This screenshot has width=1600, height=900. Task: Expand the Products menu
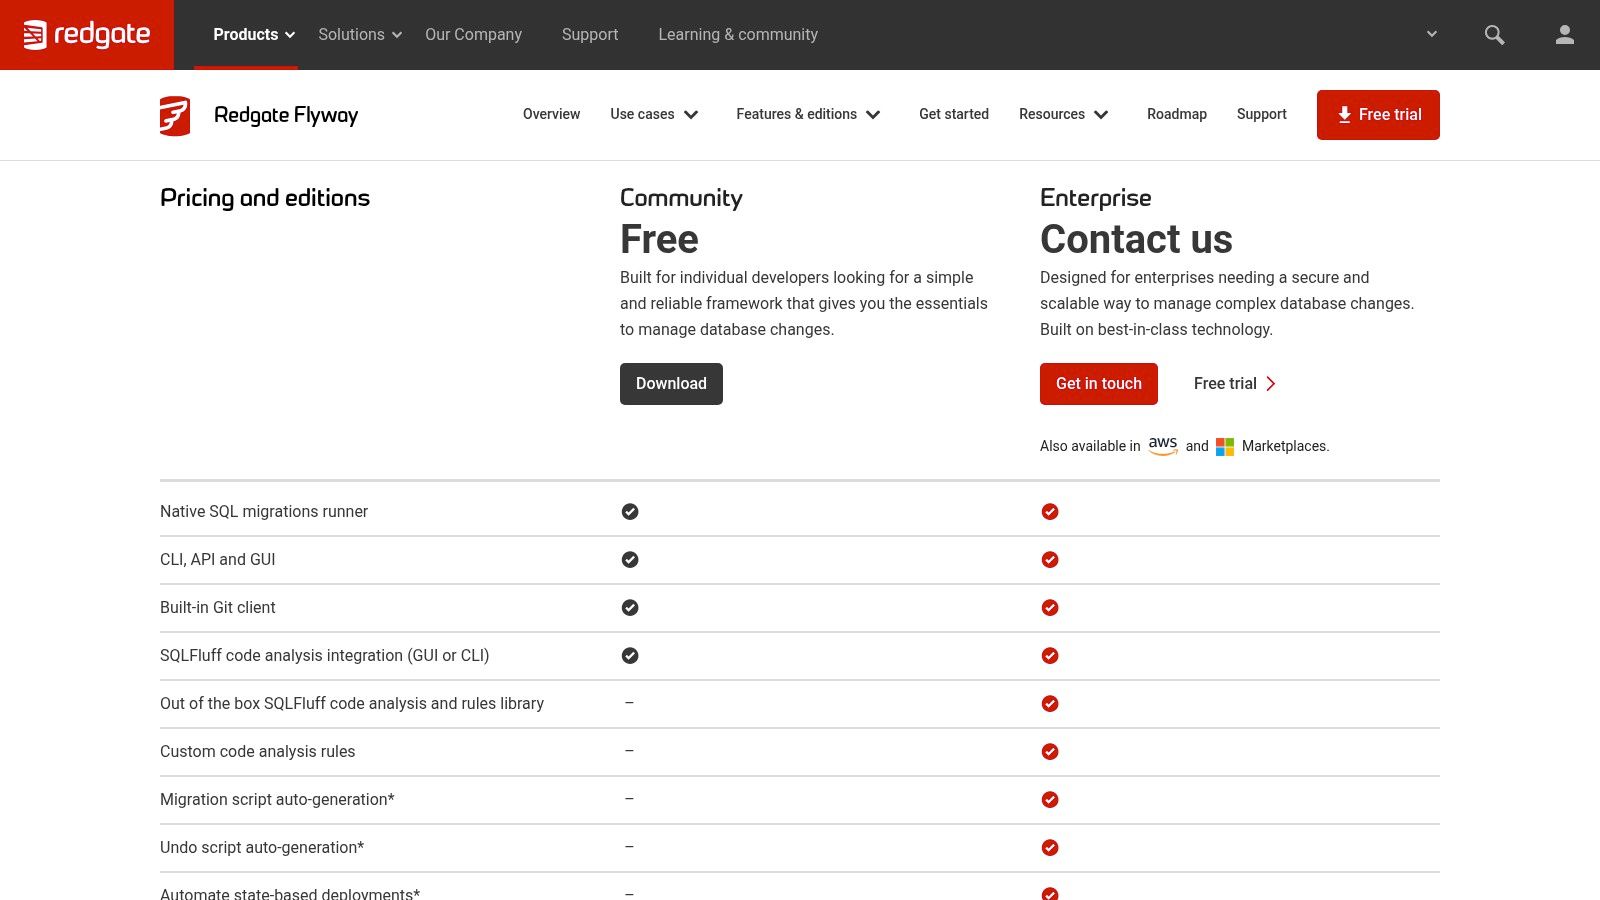click(254, 35)
